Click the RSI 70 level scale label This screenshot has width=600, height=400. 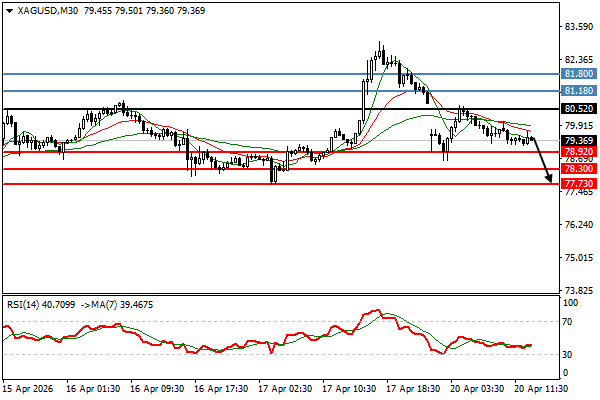click(569, 322)
